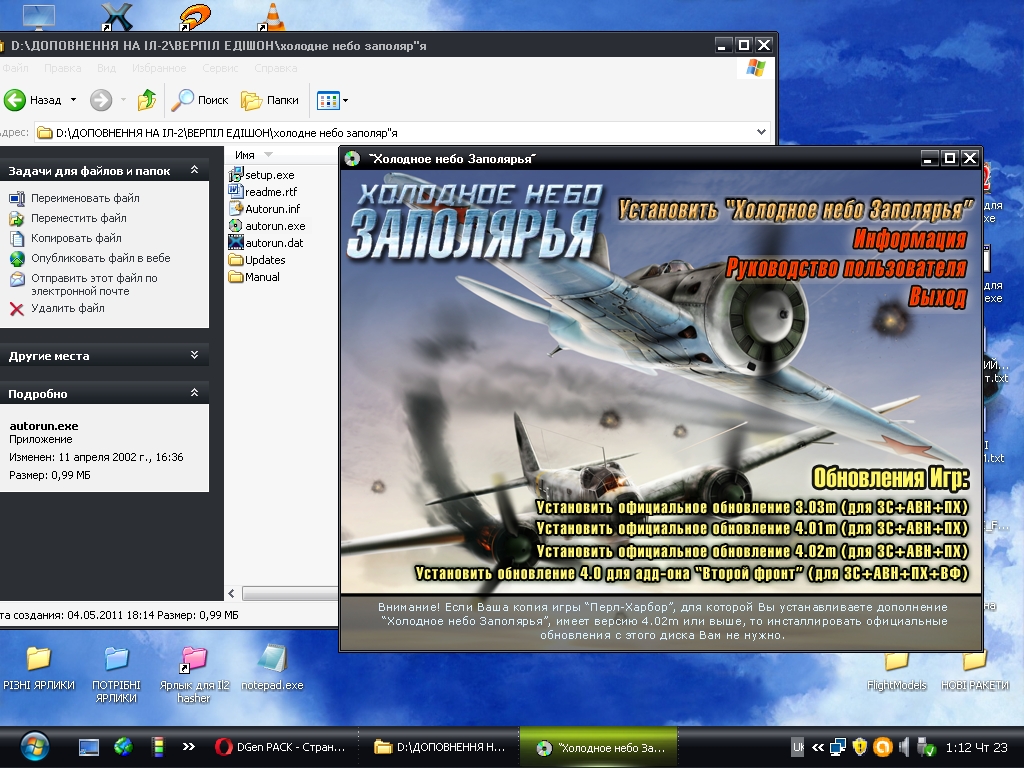
Task: Click the horizontal scrollbar left arrow in file list
Action: [x=231, y=593]
